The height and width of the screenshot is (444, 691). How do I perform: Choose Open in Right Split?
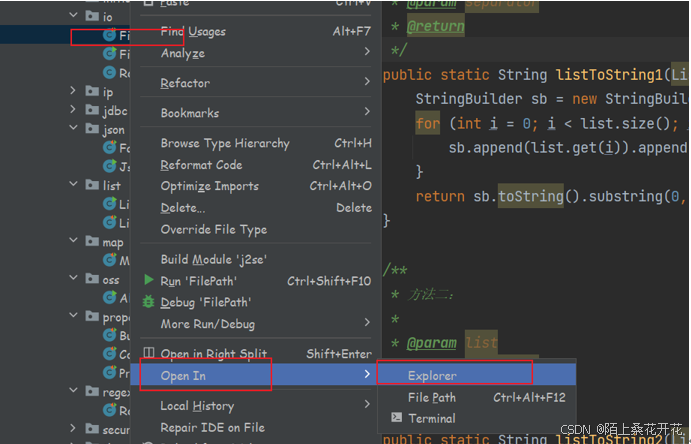pyautogui.click(x=256, y=354)
